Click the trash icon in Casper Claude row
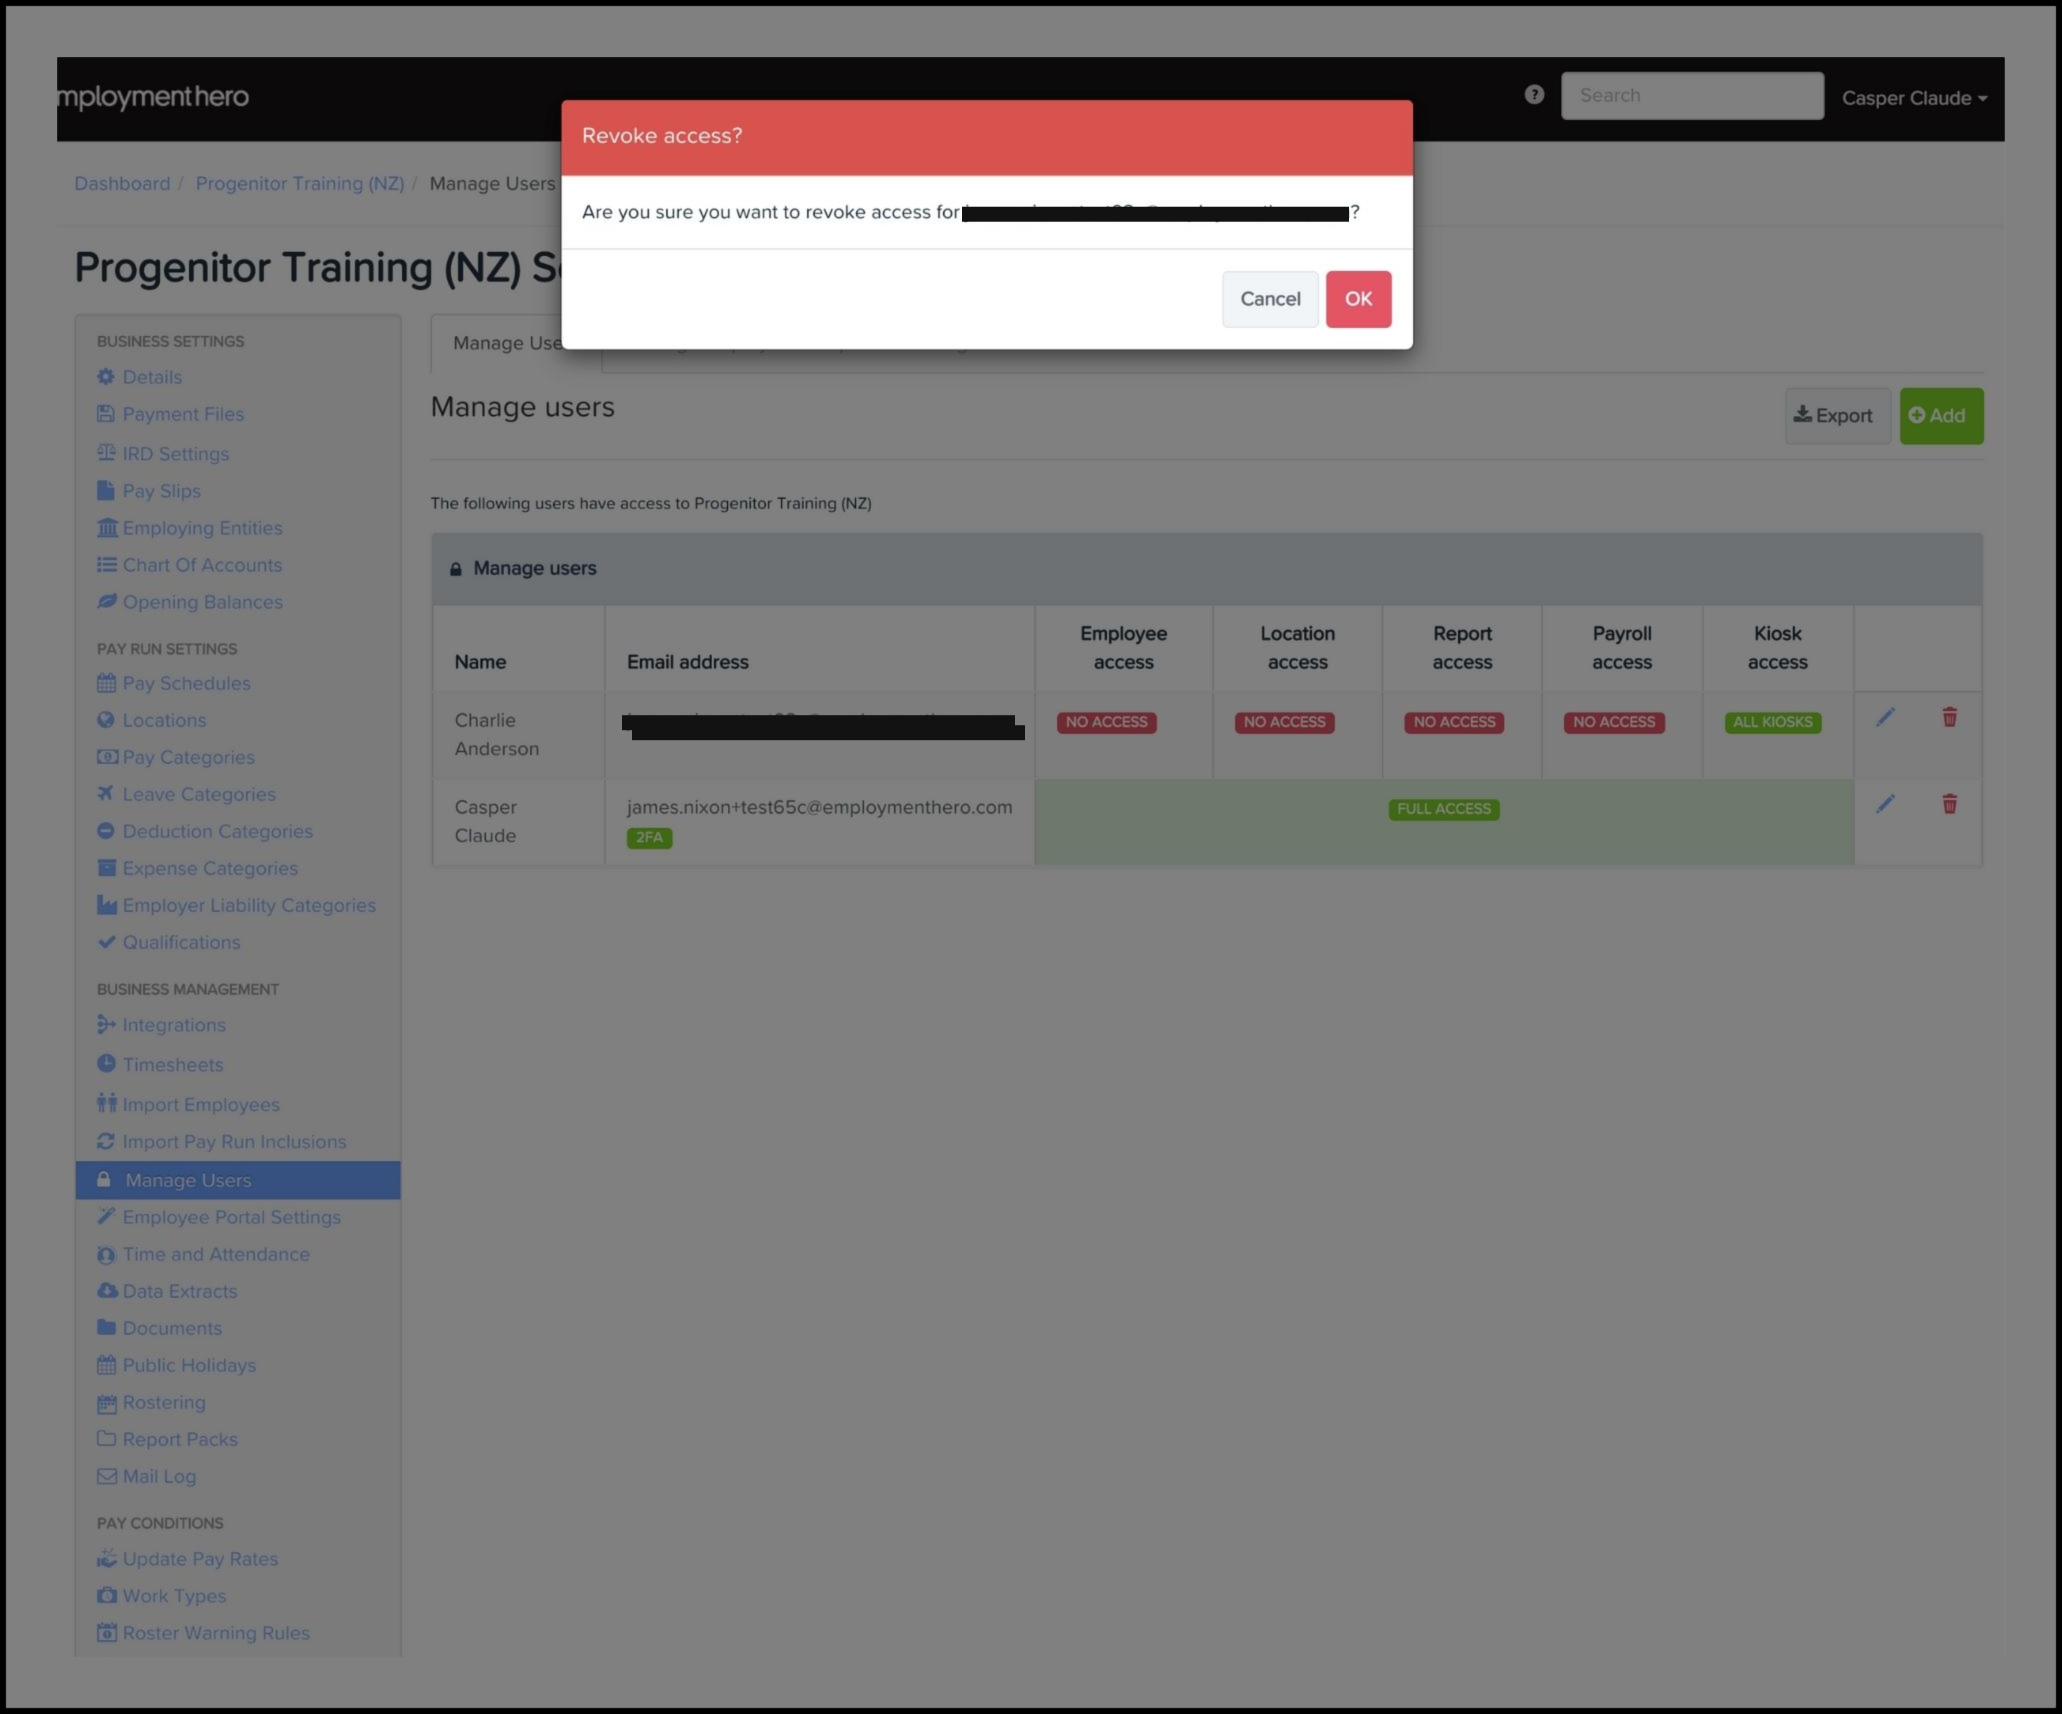Image resolution: width=2062 pixels, height=1714 pixels. (x=1949, y=804)
